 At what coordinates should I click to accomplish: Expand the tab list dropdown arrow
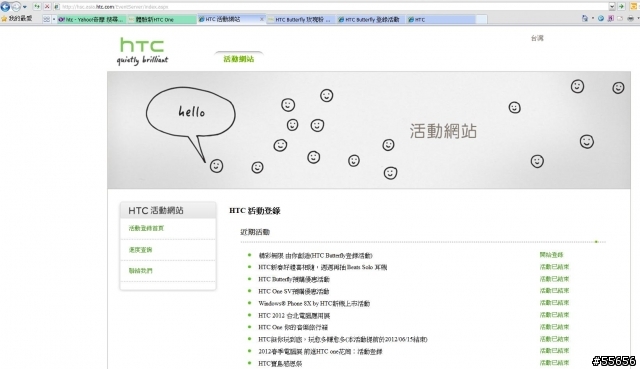pos(53,19)
